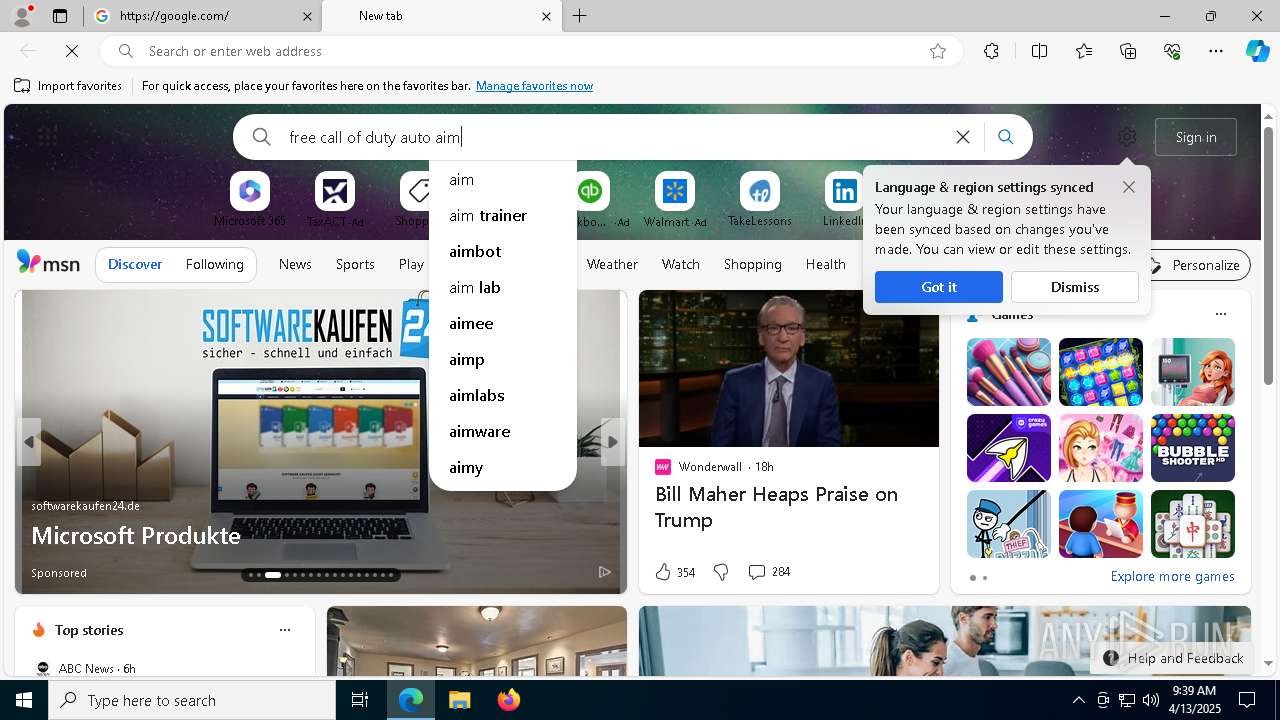
Task: Open Settings and more ellipsis
Action: click(x=1216, y=51)
